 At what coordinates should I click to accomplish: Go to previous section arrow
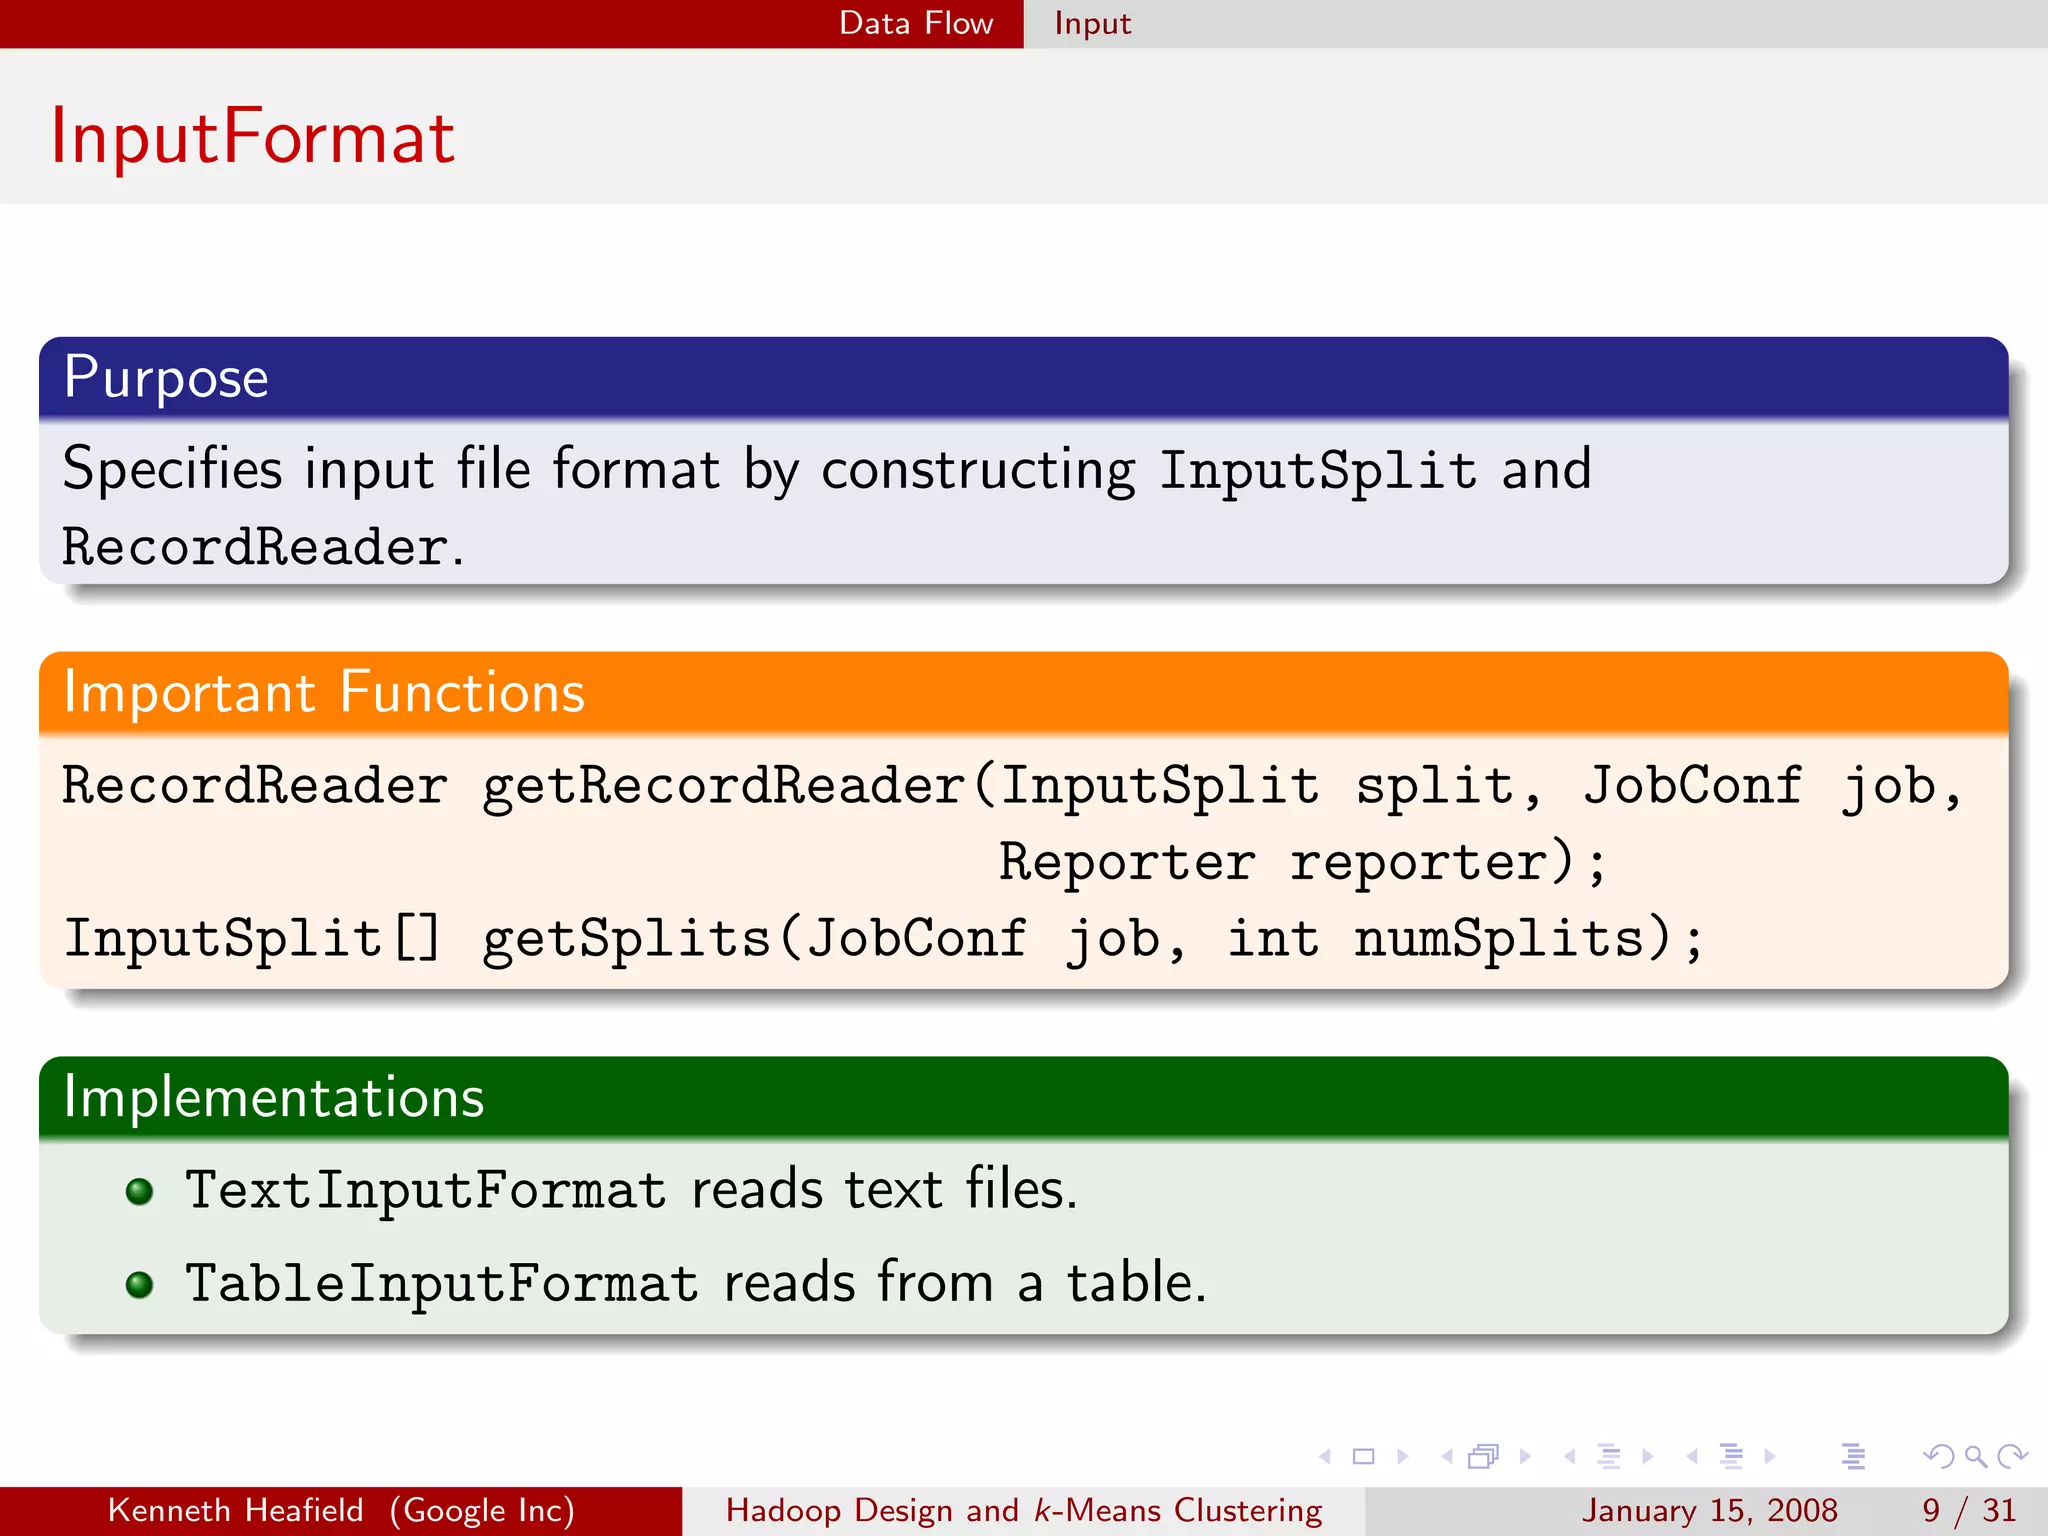tap(1692, 1457)
